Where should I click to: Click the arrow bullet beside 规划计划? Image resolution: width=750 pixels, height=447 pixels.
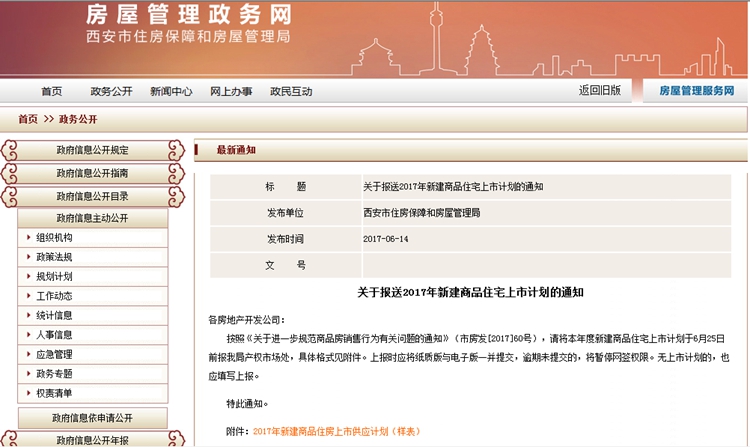(x=29, y=276)
